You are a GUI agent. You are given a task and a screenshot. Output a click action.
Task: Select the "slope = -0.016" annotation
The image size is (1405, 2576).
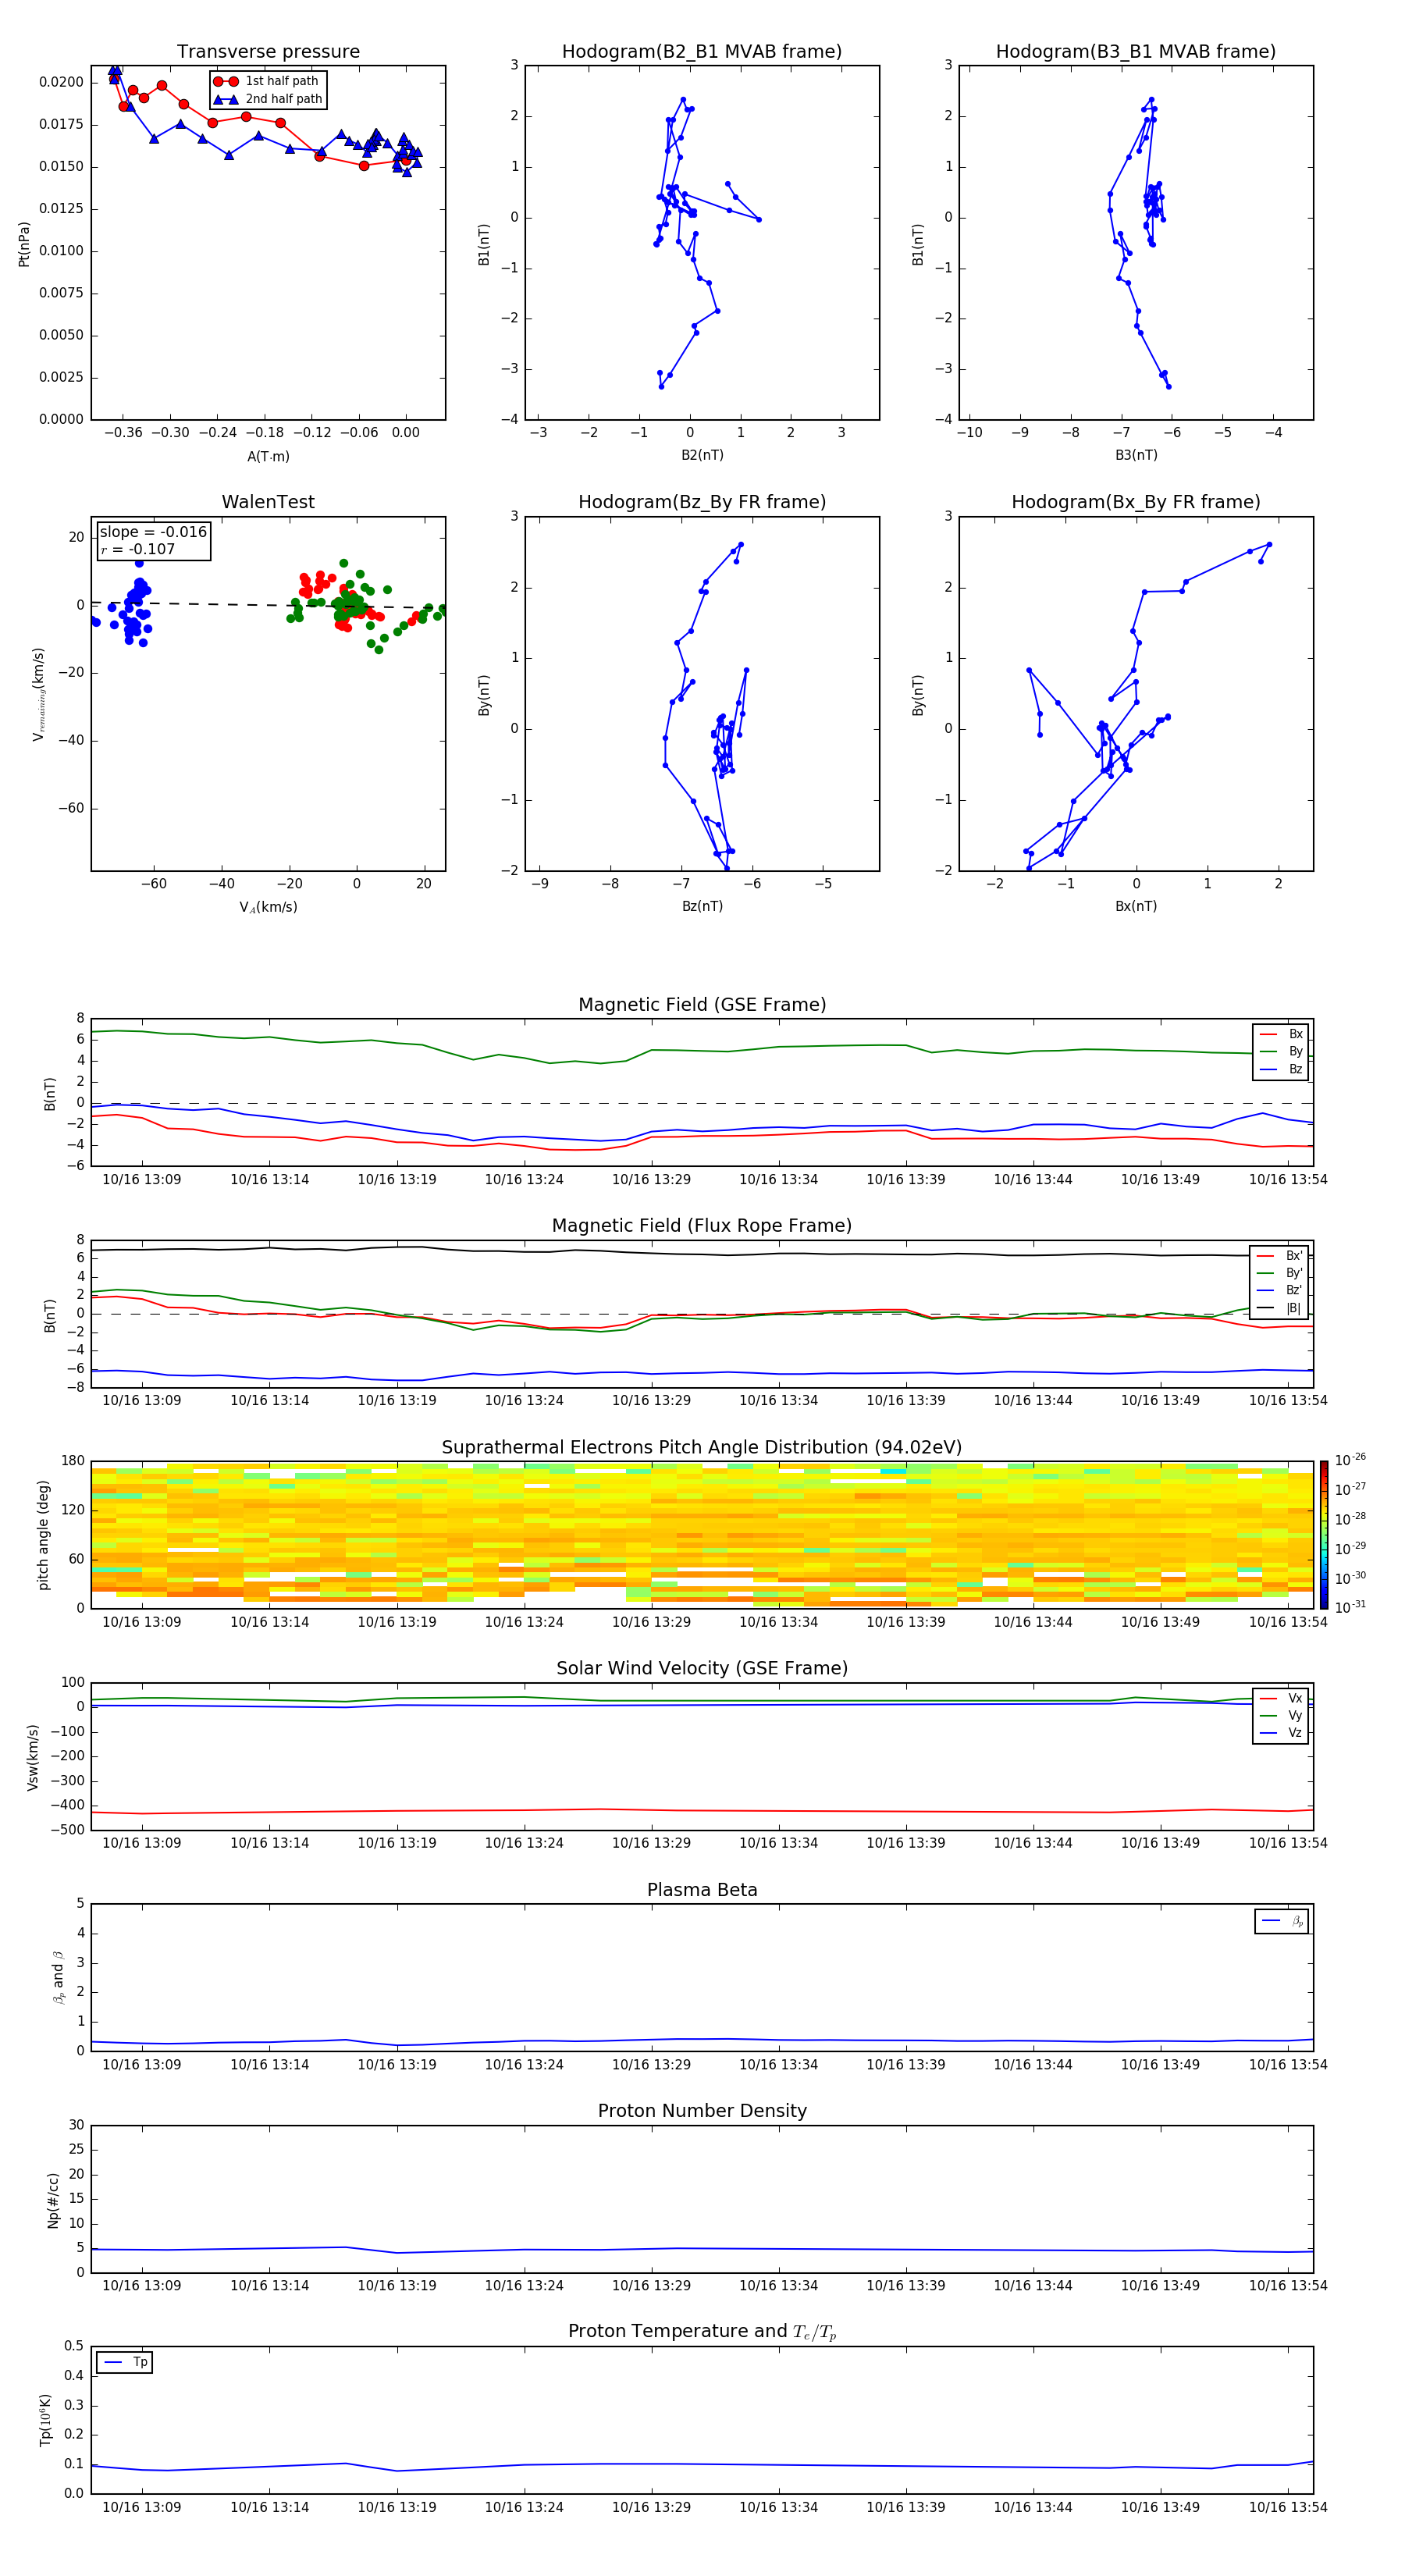point(153,532)
